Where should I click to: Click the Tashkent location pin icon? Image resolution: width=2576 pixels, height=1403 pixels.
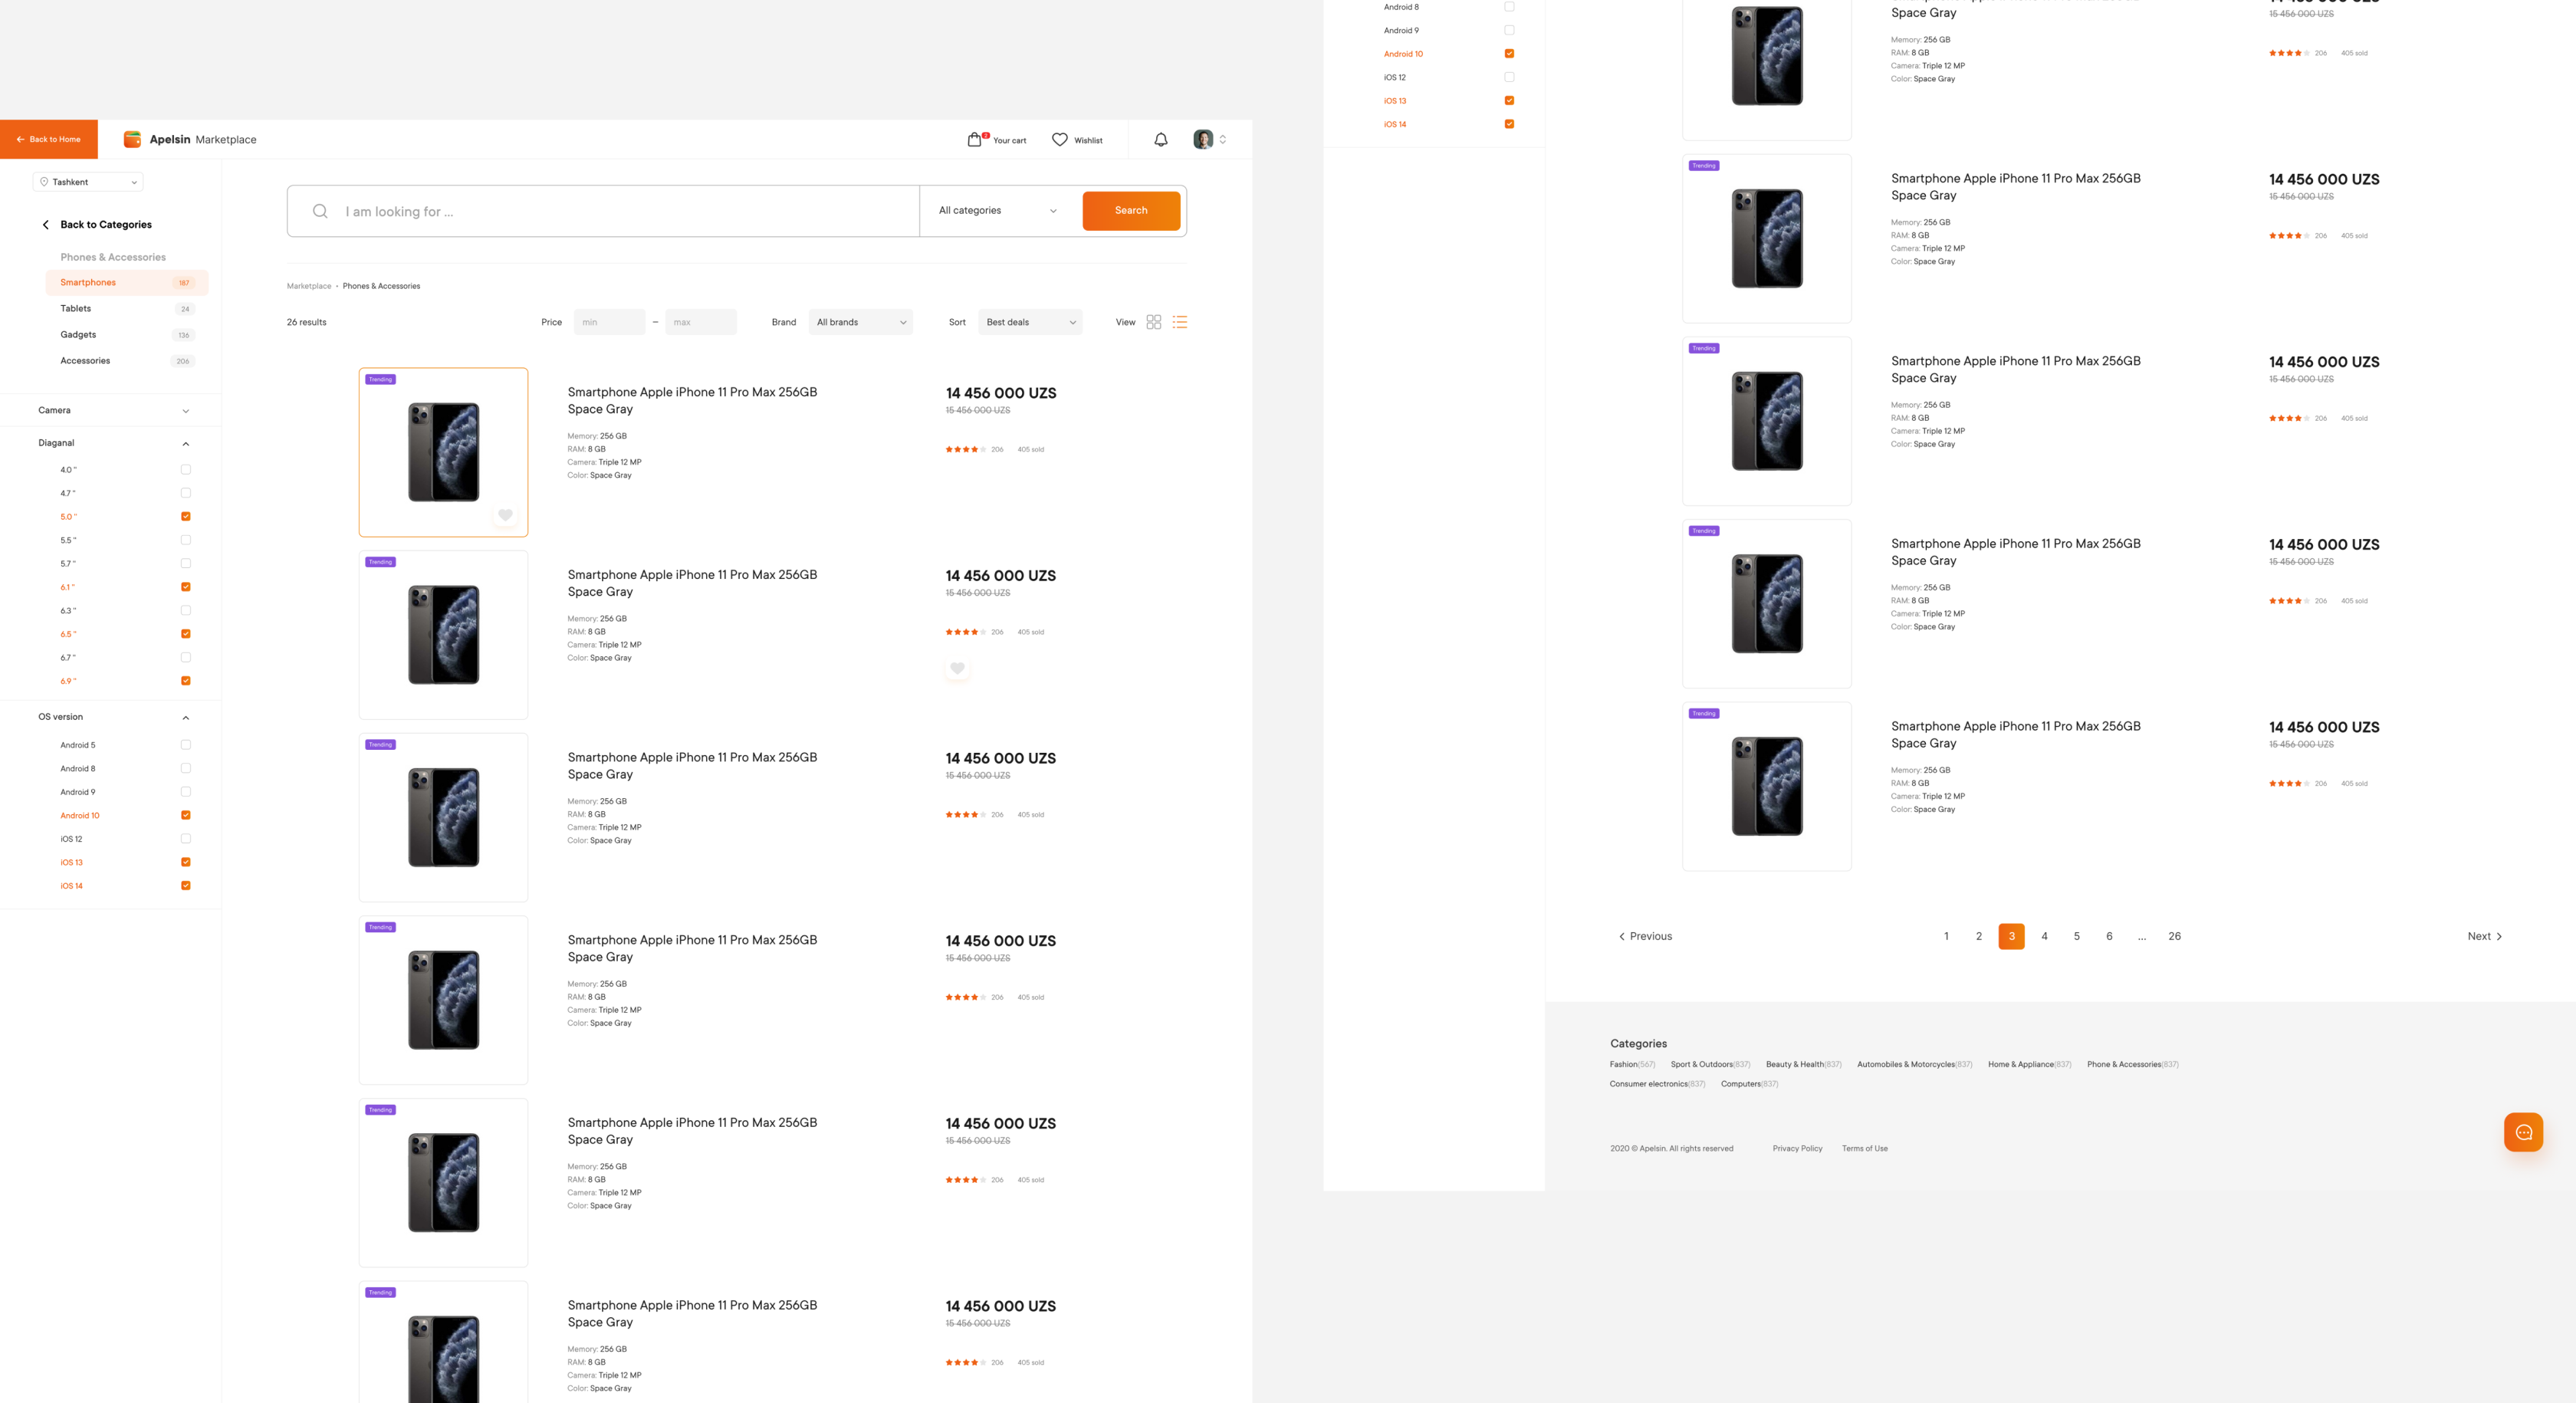44,182
